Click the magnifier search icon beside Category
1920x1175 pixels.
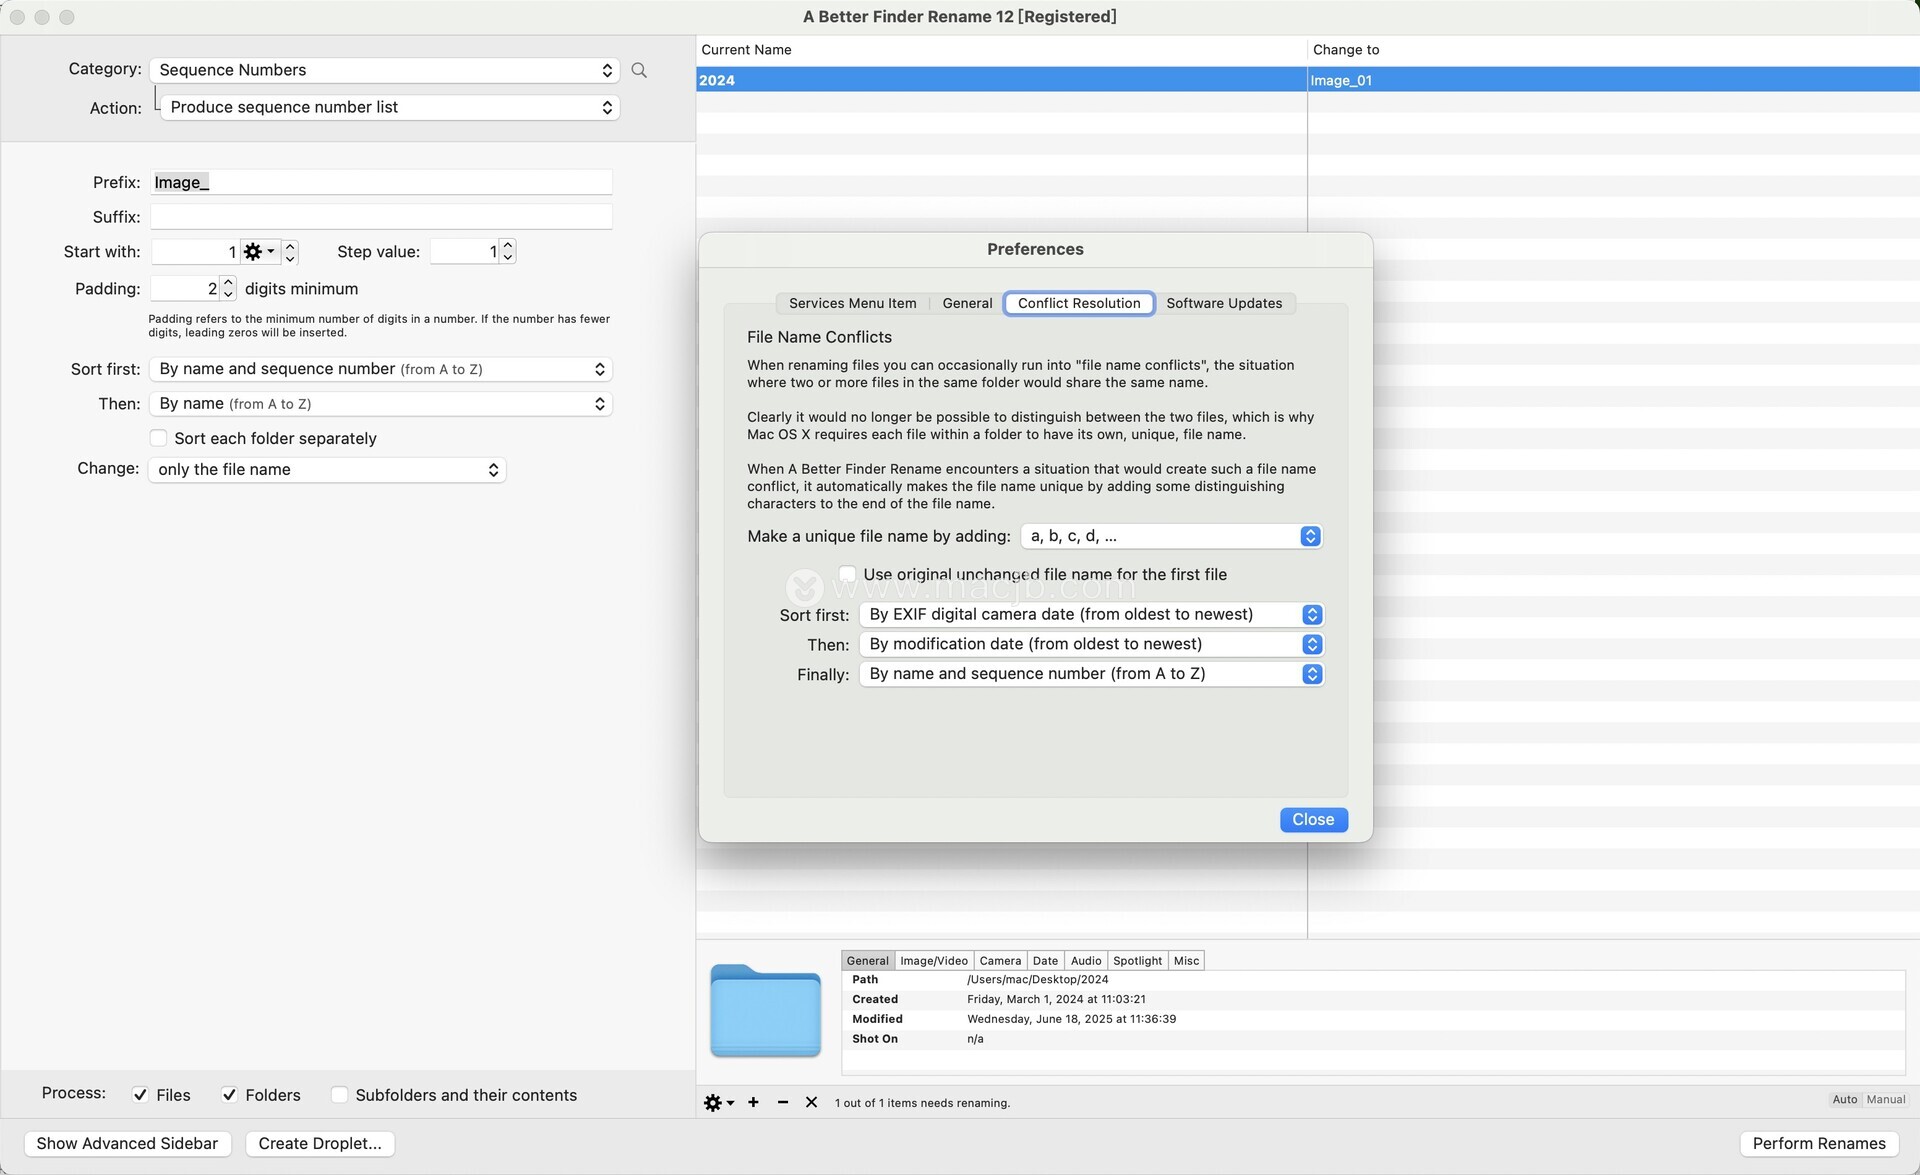pyautogui.click(x=639, y=70)
